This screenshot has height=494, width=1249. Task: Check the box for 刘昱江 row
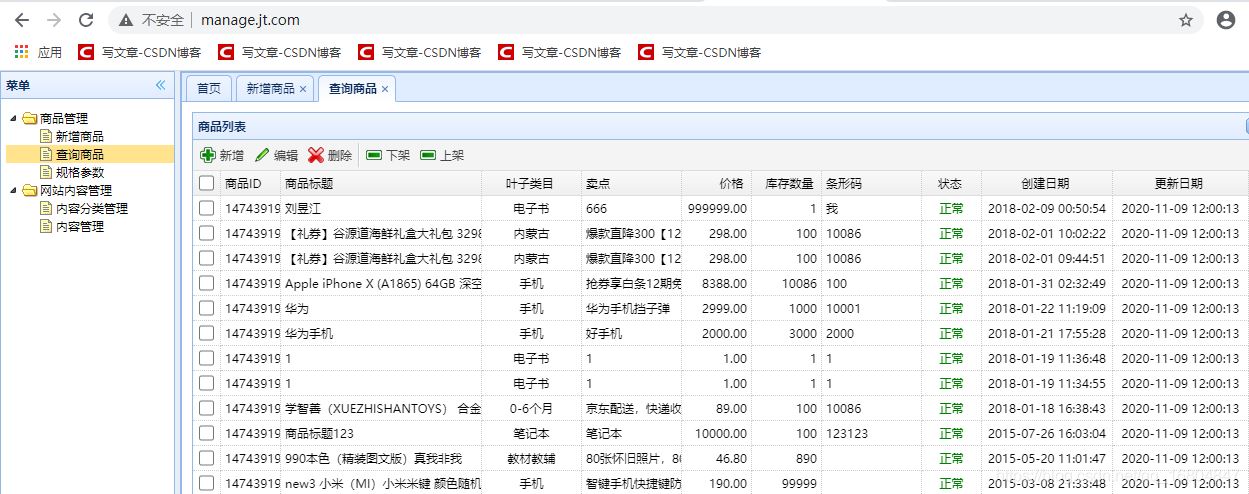[206, 208]
